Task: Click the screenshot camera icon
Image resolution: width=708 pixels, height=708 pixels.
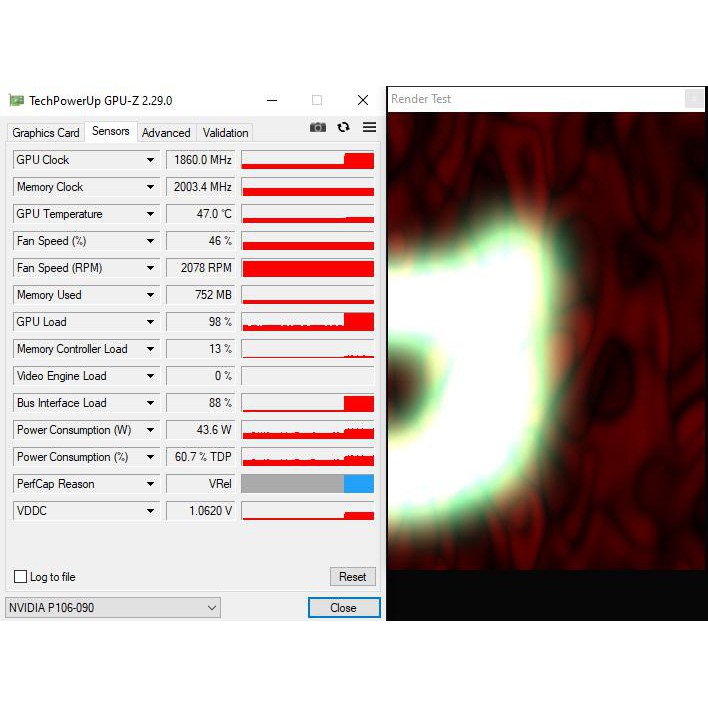Action: coord(318,127)
